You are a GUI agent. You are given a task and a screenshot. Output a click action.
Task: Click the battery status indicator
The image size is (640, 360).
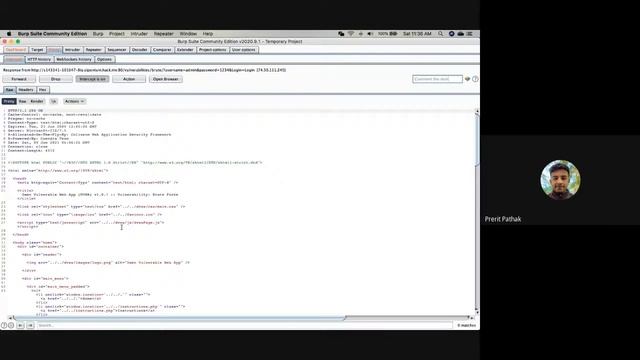(x=387, y=34)
